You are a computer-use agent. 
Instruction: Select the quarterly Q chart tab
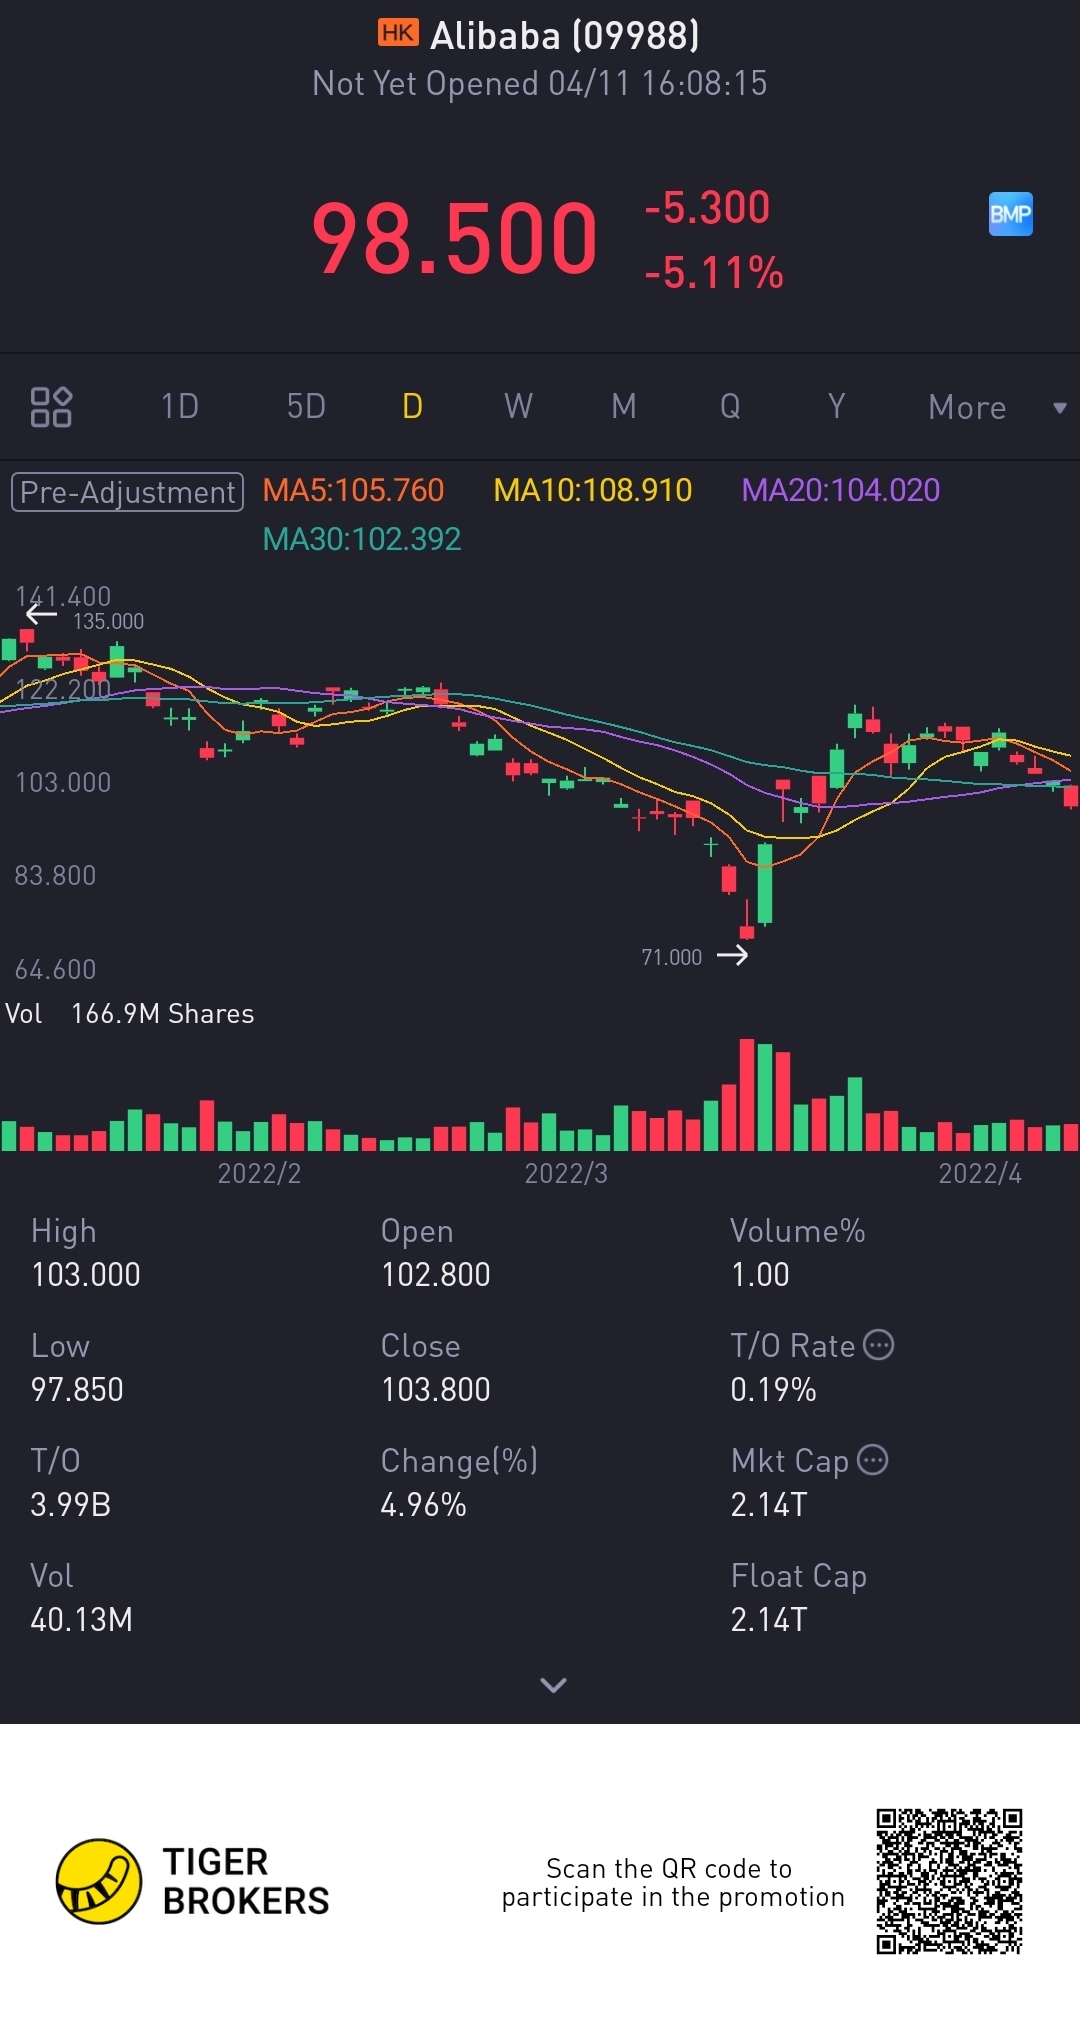tap(730, 407)
